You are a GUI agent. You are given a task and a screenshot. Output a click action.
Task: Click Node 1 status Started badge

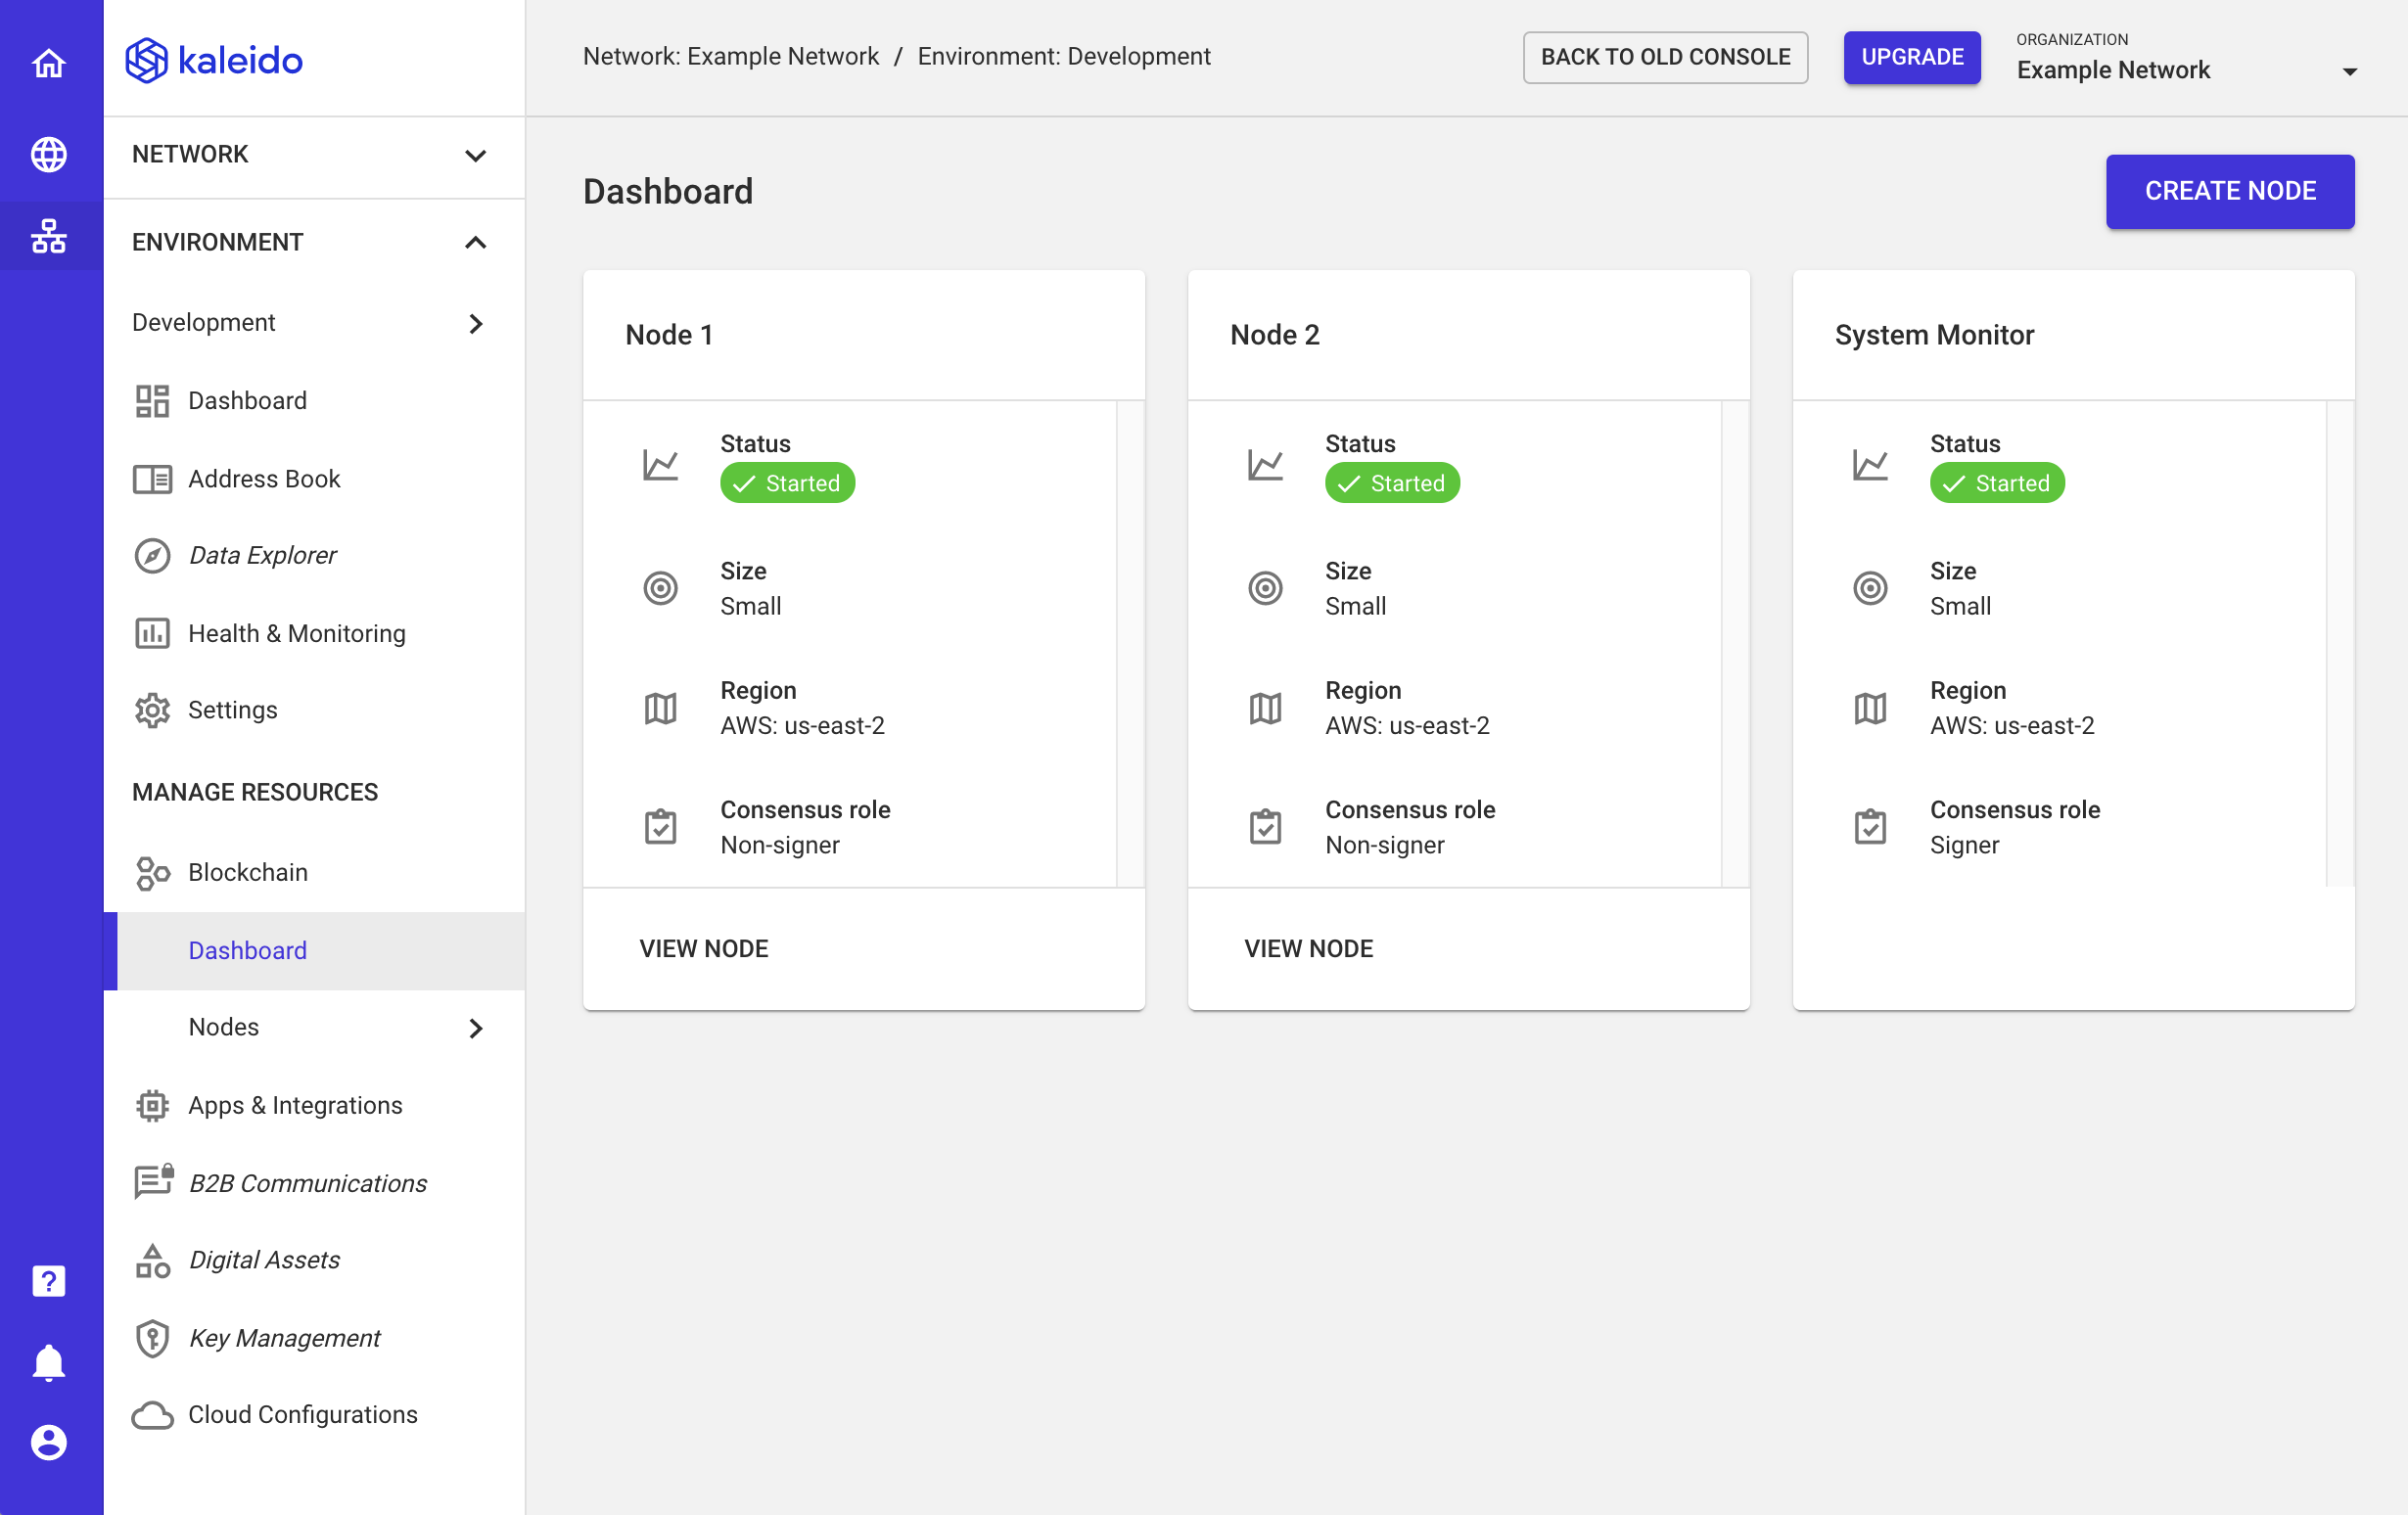click(785, 483)
